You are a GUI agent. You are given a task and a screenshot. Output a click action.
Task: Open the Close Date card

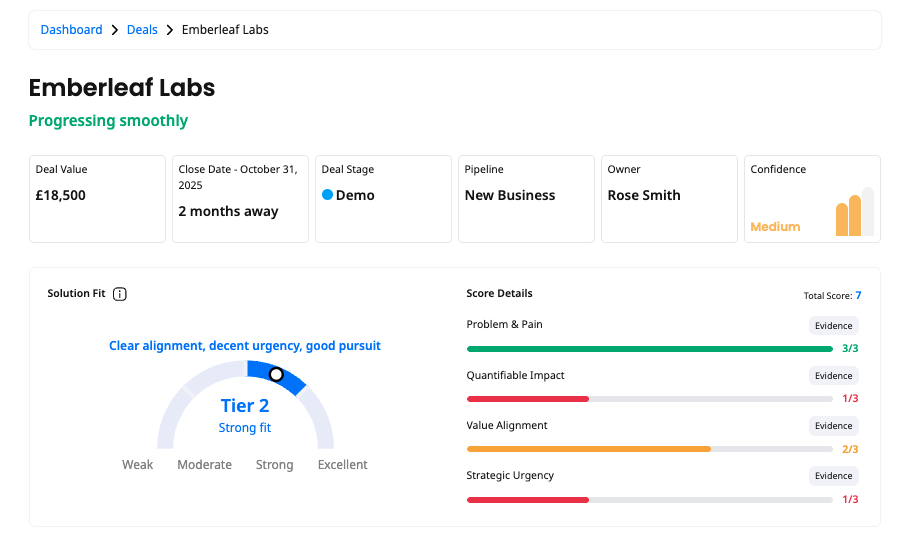point(240,199)
